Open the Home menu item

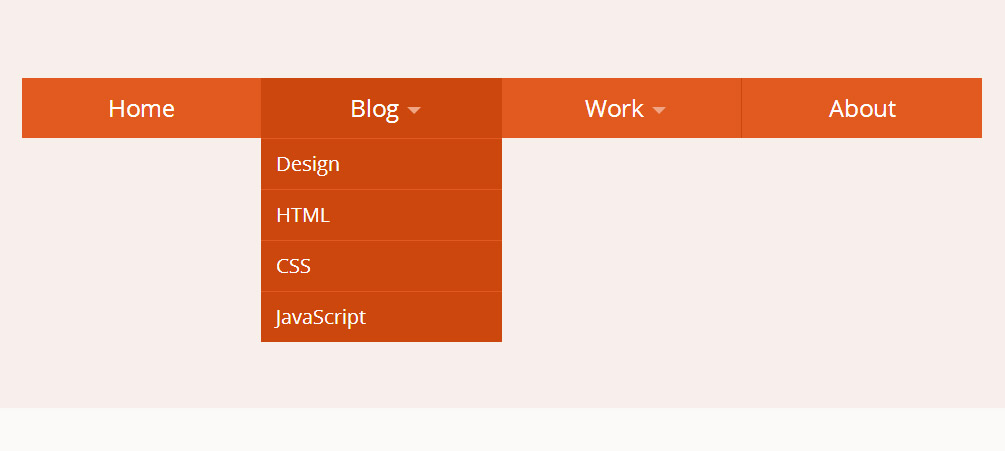click(142, 108)
